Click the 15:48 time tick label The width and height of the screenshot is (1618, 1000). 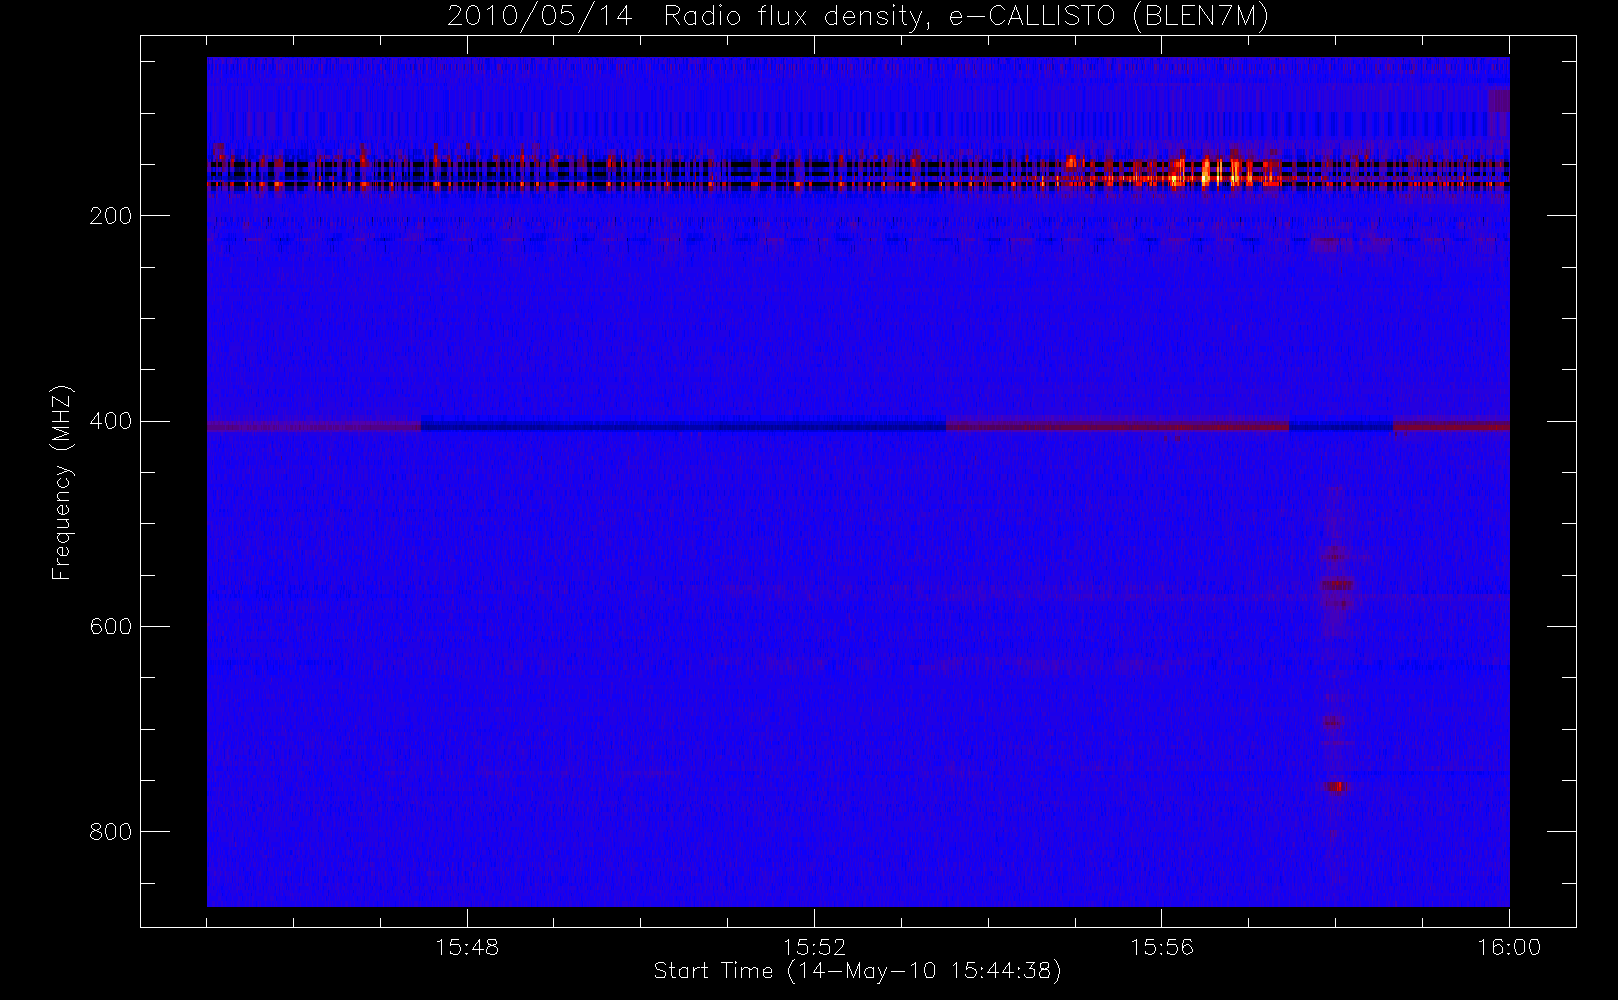(x=467, y=947)
